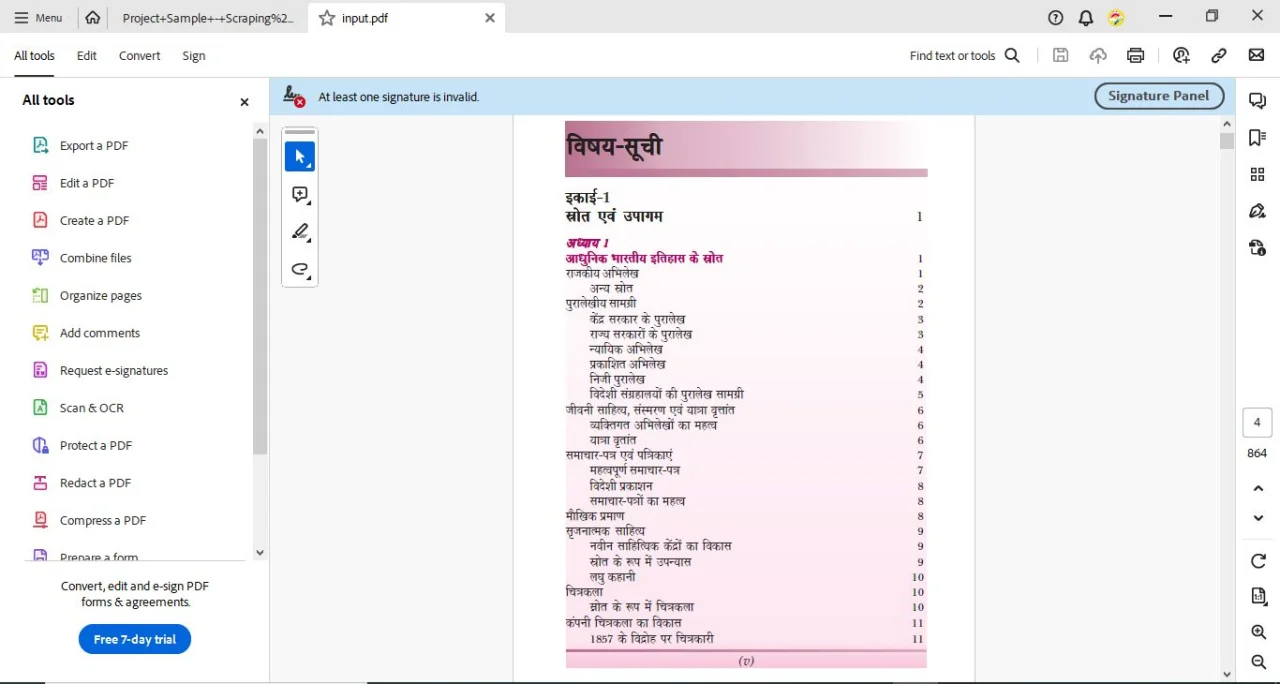Share with others icon

pos(1181,56)
